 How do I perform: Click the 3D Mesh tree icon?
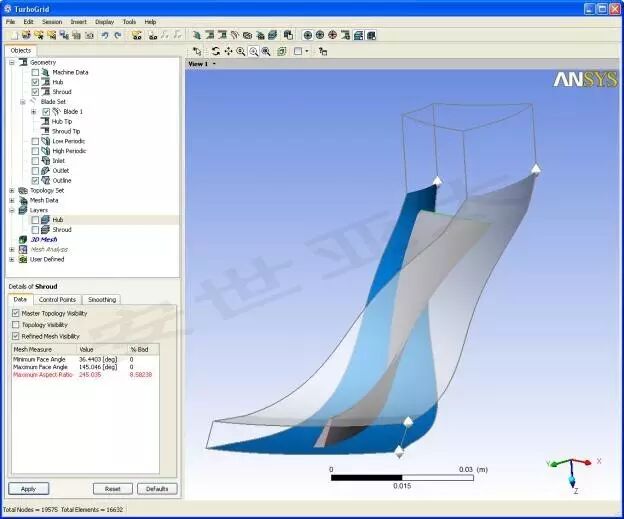[x=23, y=240]
